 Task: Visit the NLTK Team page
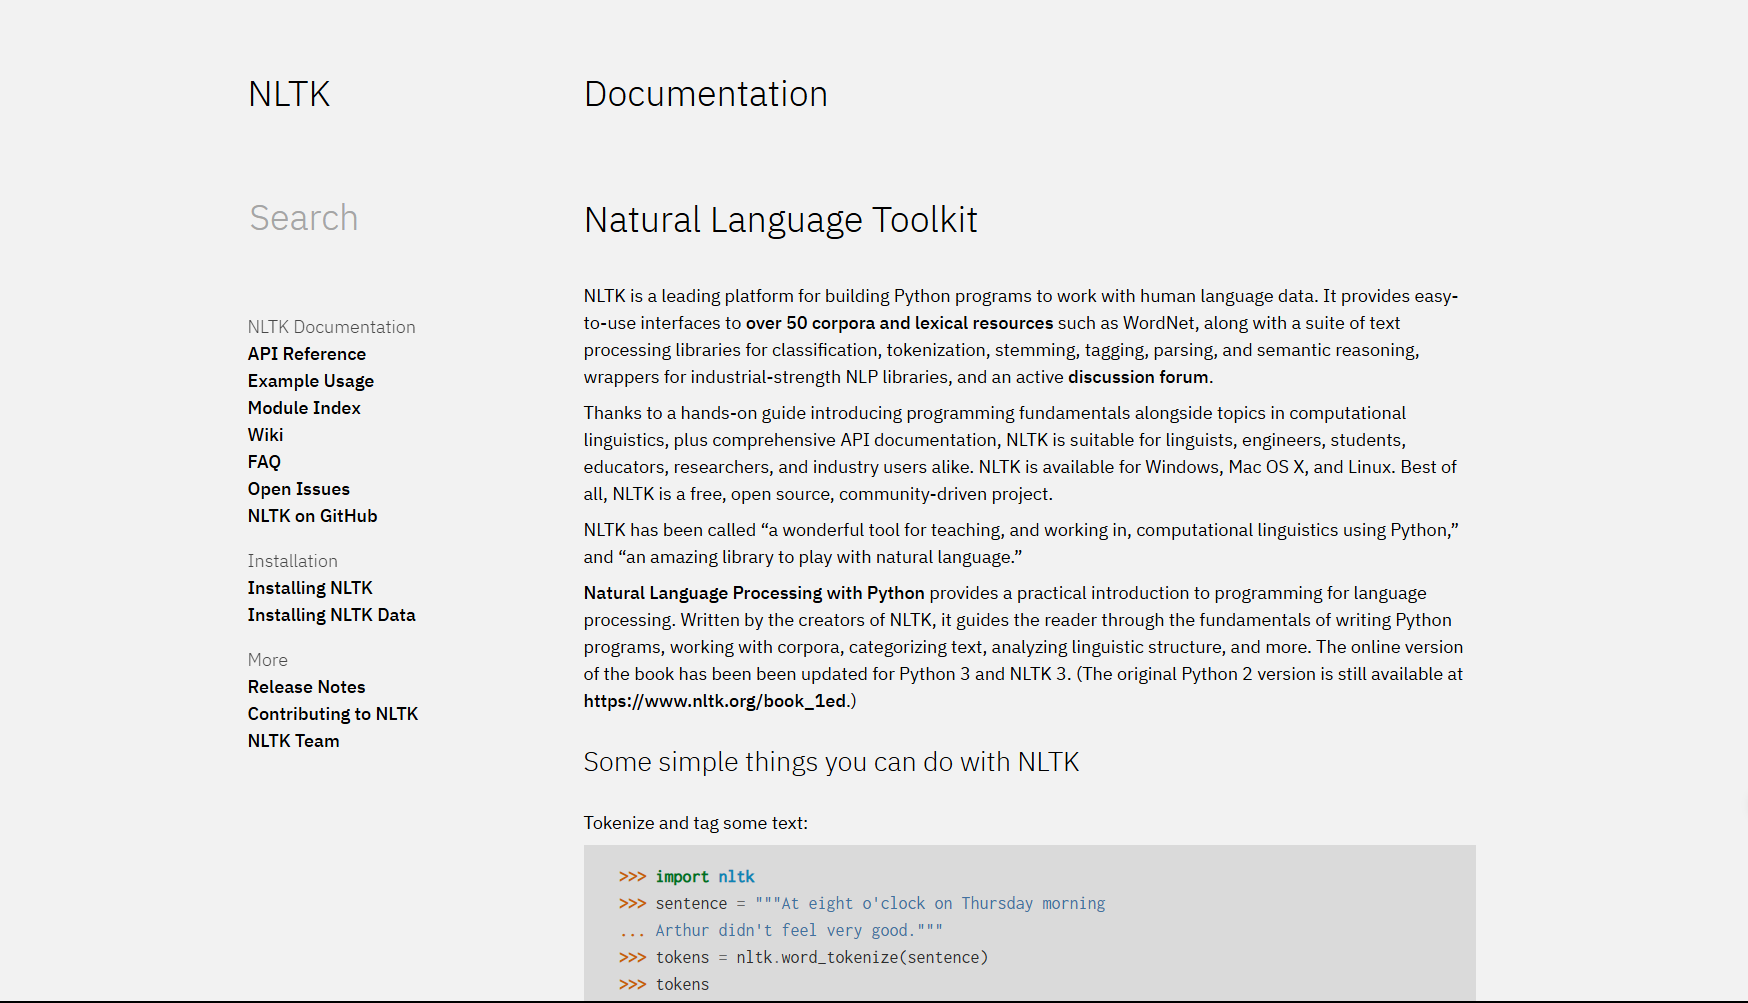(x=294, y=741)
